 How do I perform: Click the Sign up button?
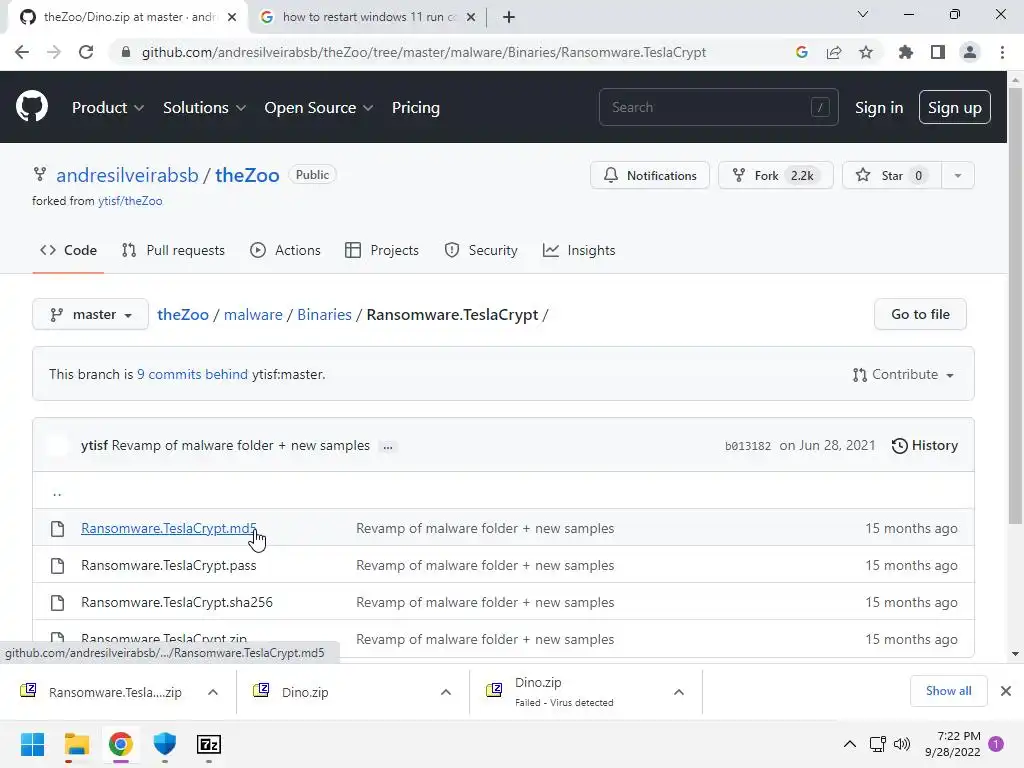[x=955, y=107]
